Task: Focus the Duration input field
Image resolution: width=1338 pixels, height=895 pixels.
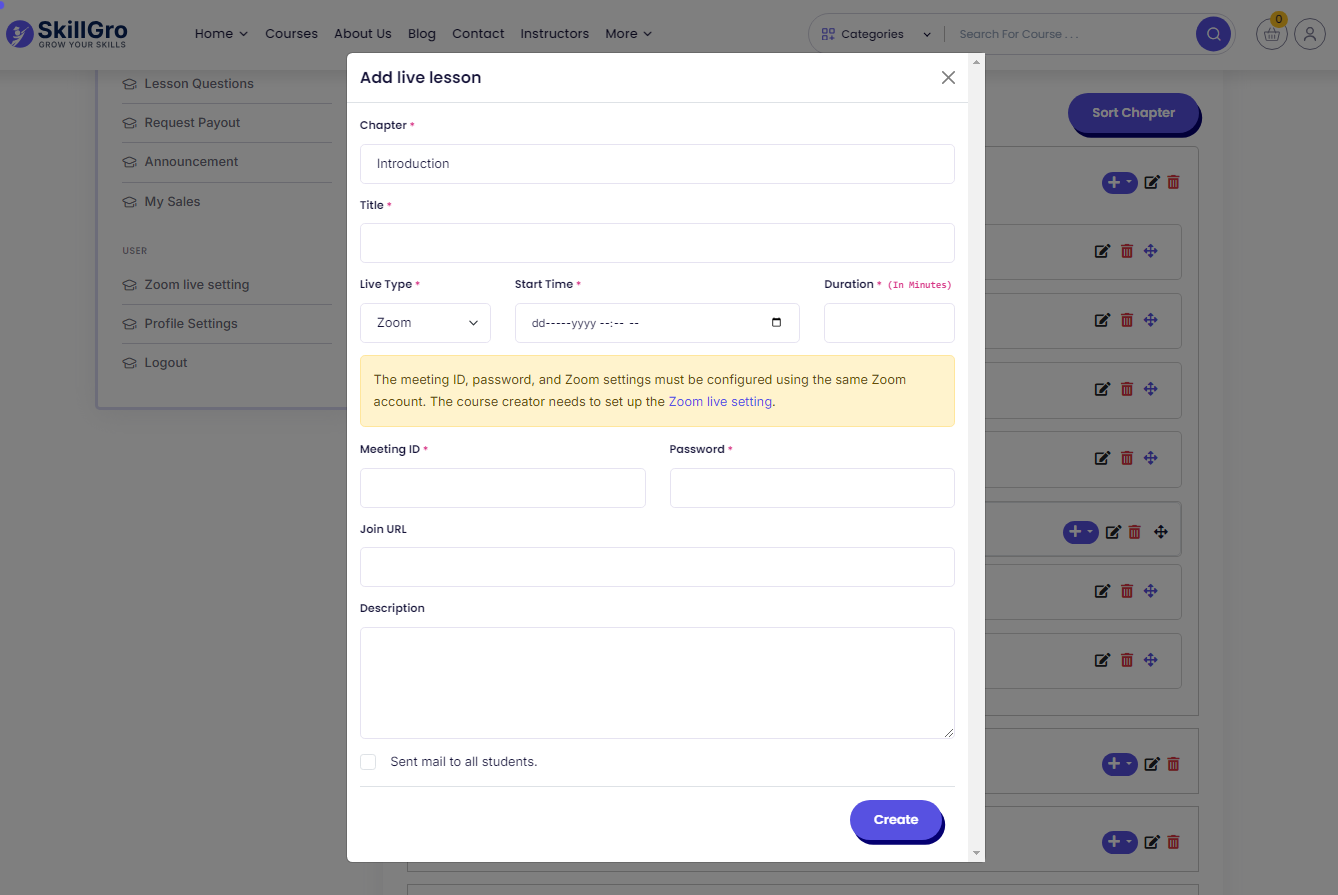Action: pos(889,323)
